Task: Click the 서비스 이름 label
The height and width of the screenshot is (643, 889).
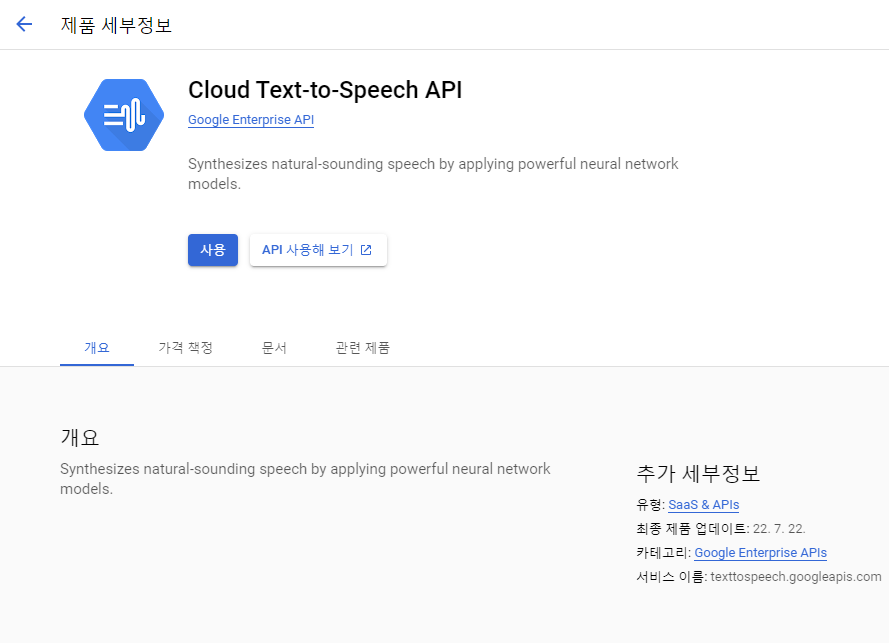Action: pyautogui.click(x=670, y=577)
